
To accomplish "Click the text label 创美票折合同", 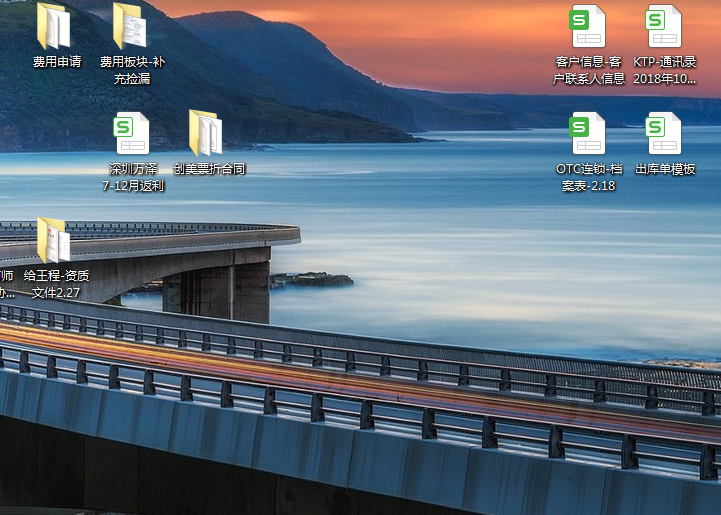I will (209, 169).
